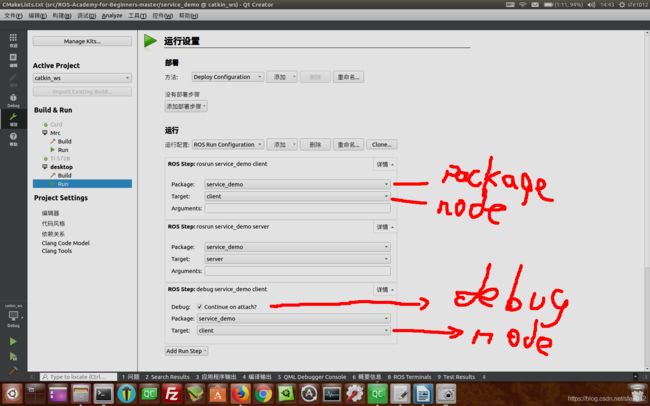Open the 9 Test Results pane
The width and height of the screenshot is (650, 406).
click(x=456, y=377)
